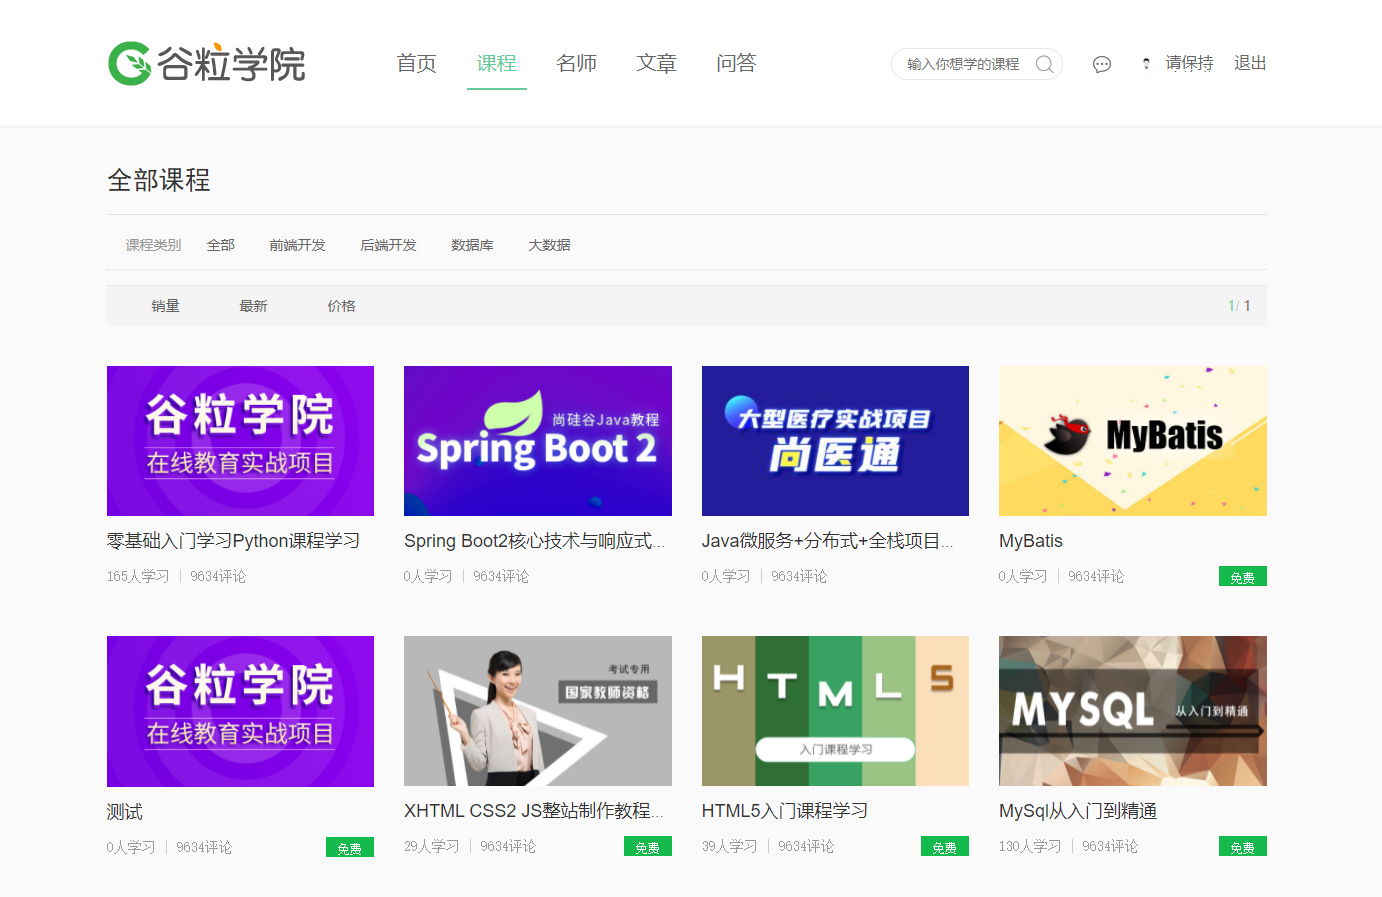1382x897 pixels.
Task: Click the 130人学习 text
Action: pyautogui.click(x=1030, y=846)
